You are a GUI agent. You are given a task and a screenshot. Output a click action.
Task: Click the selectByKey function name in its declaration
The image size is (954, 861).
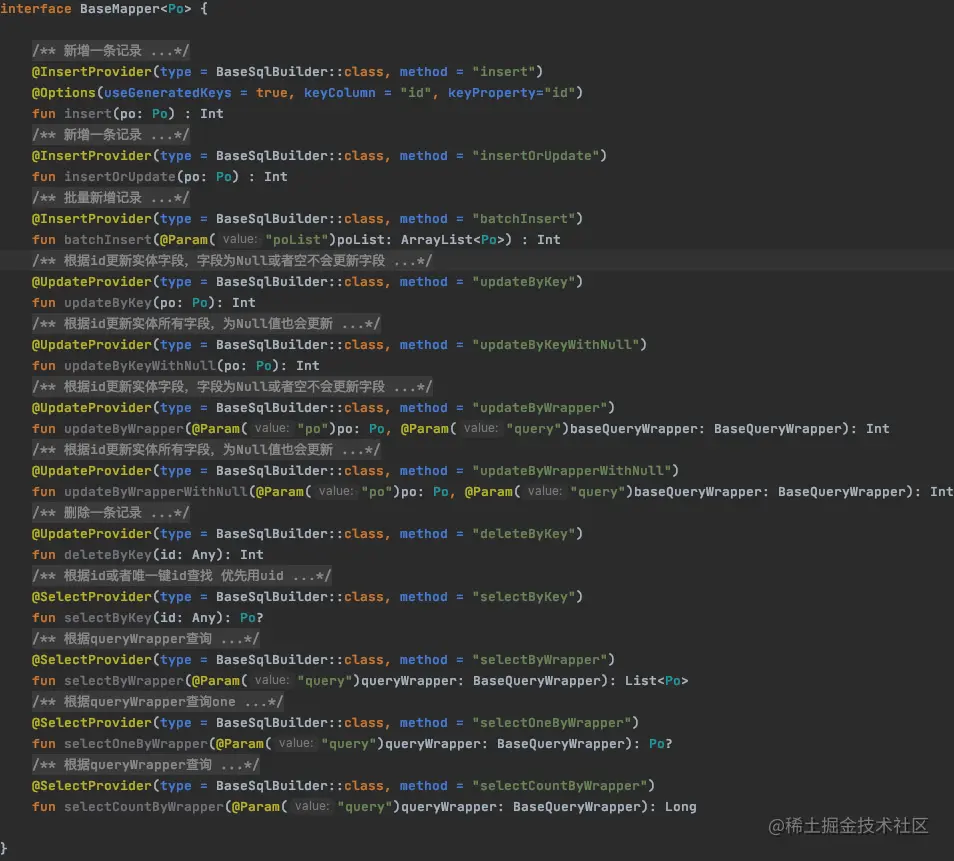108,618
